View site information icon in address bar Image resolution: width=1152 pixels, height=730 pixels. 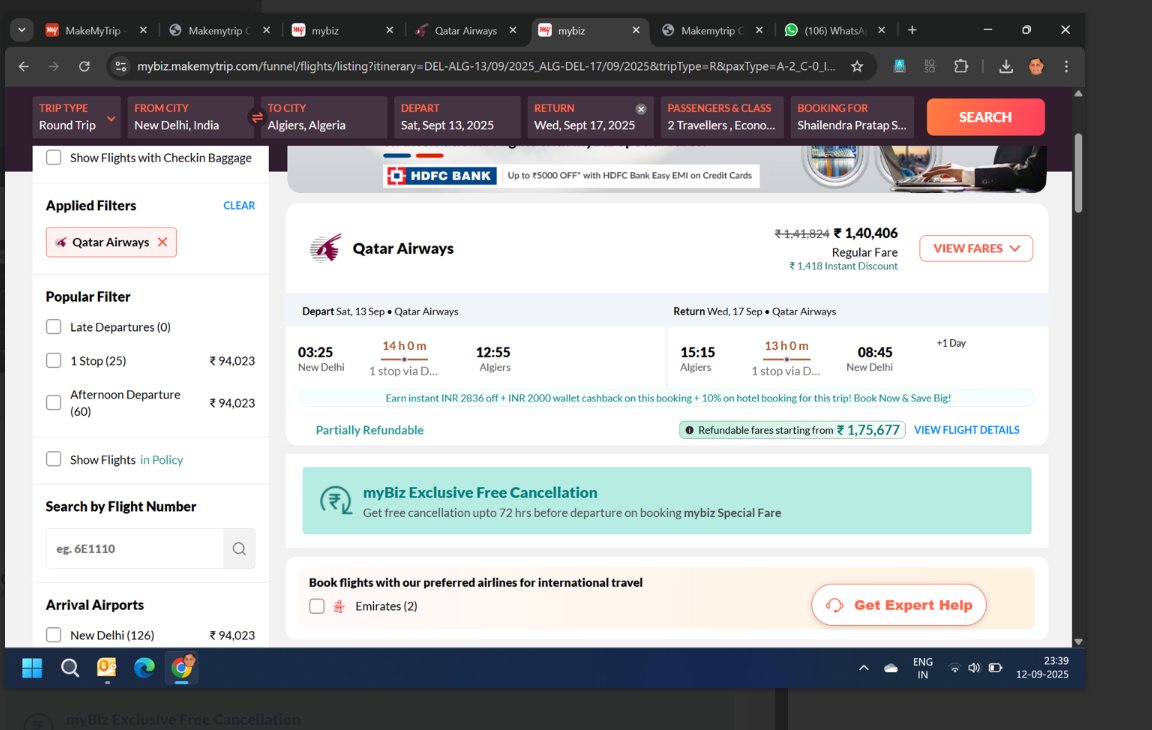point(120,67)
